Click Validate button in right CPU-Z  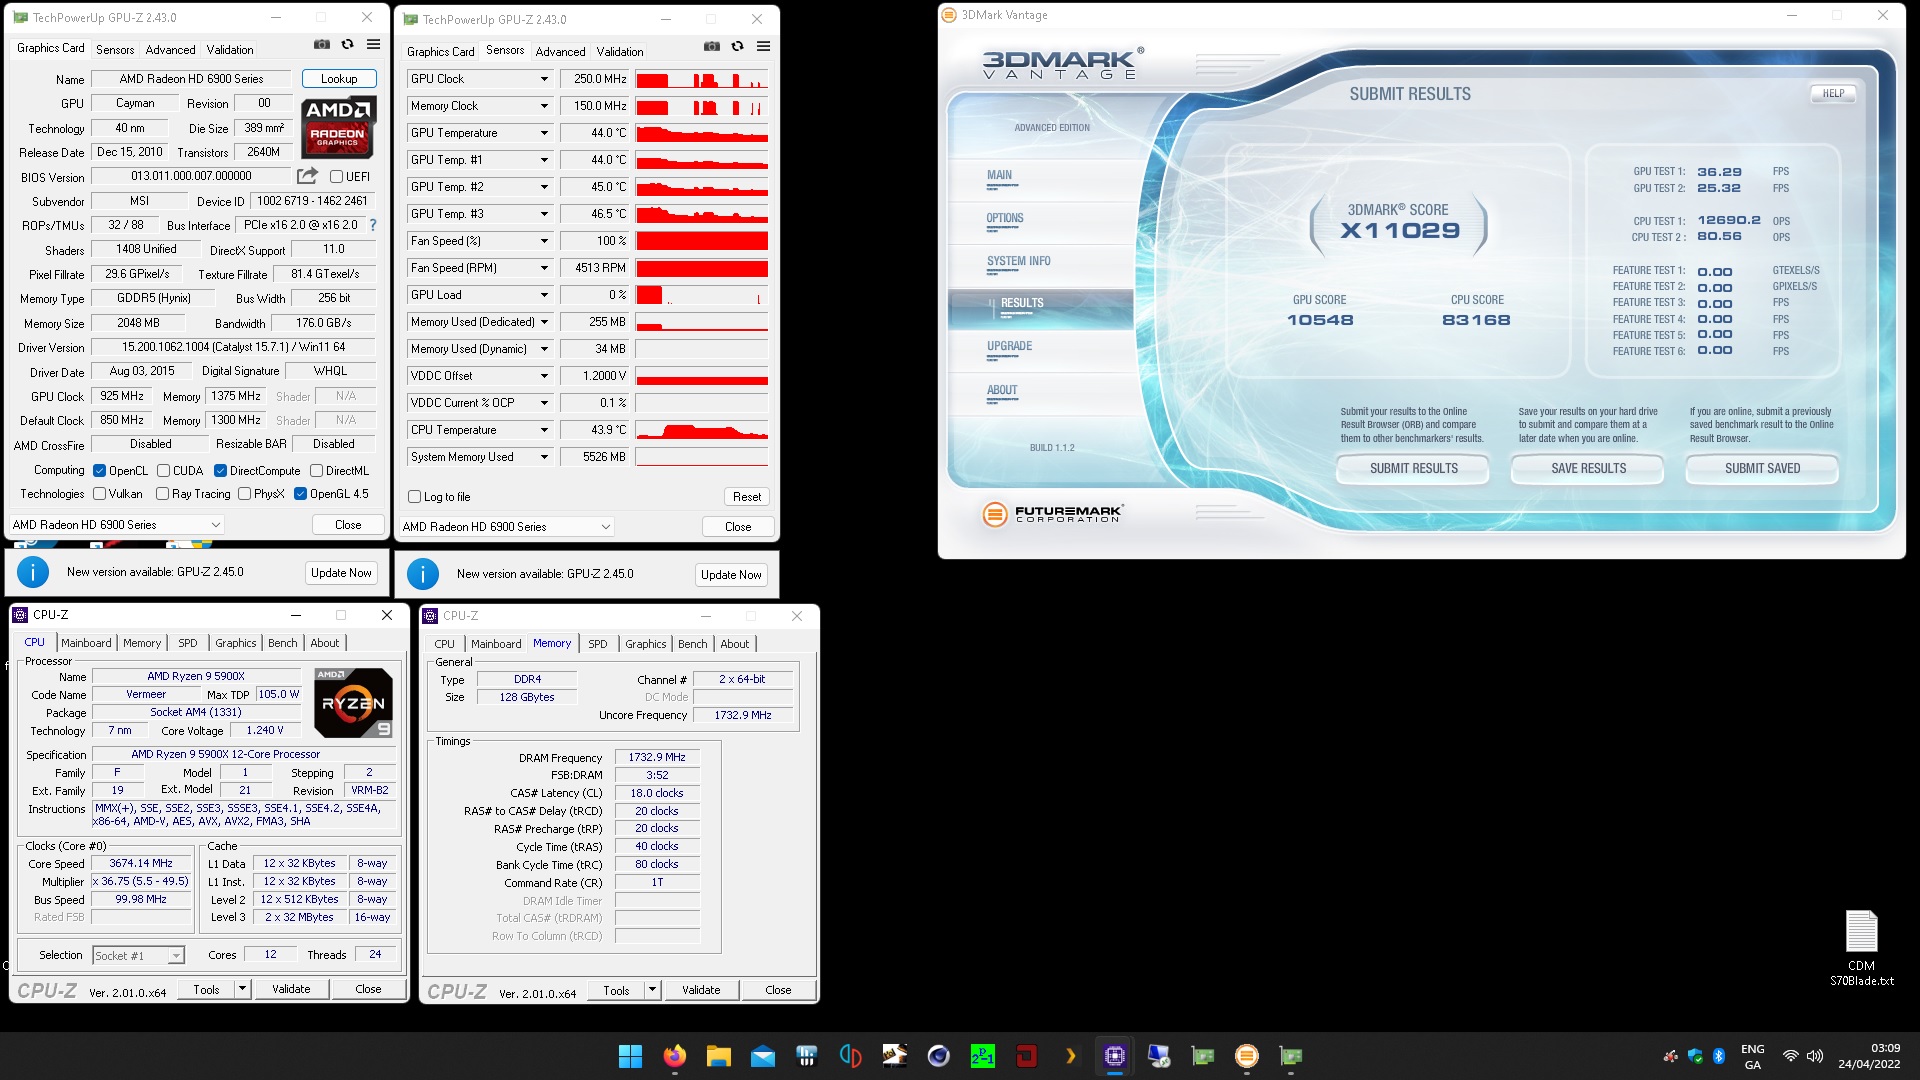click(x=701, y=990)
